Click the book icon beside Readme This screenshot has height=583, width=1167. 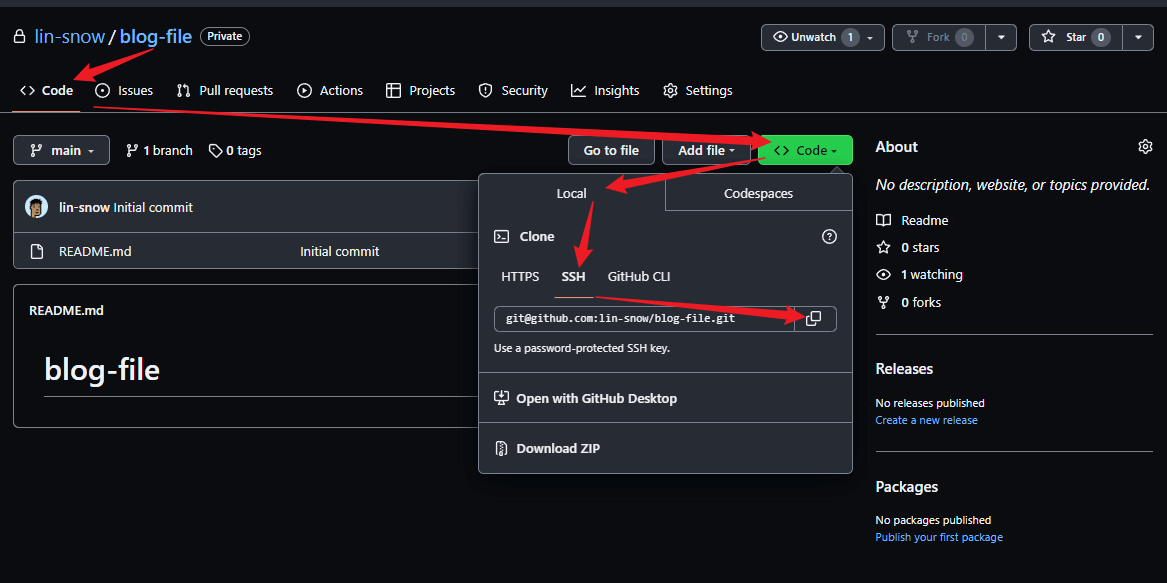pos(883,220)
